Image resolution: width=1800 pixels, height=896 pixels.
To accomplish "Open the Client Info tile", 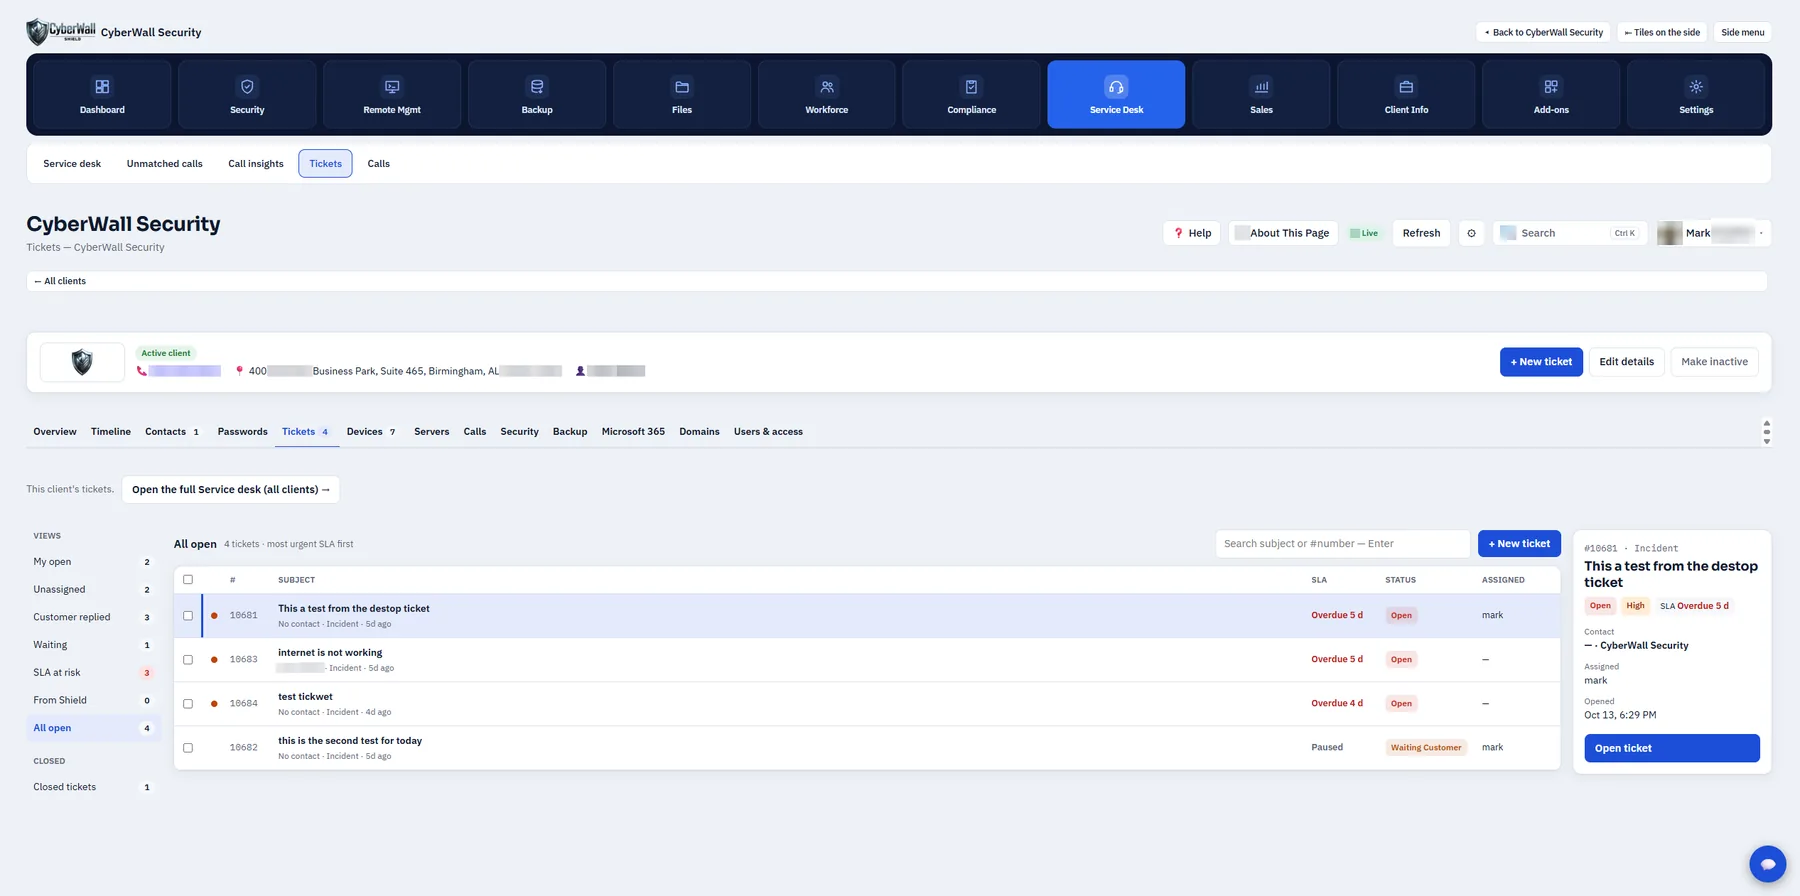I will (x=1406, y=94).
